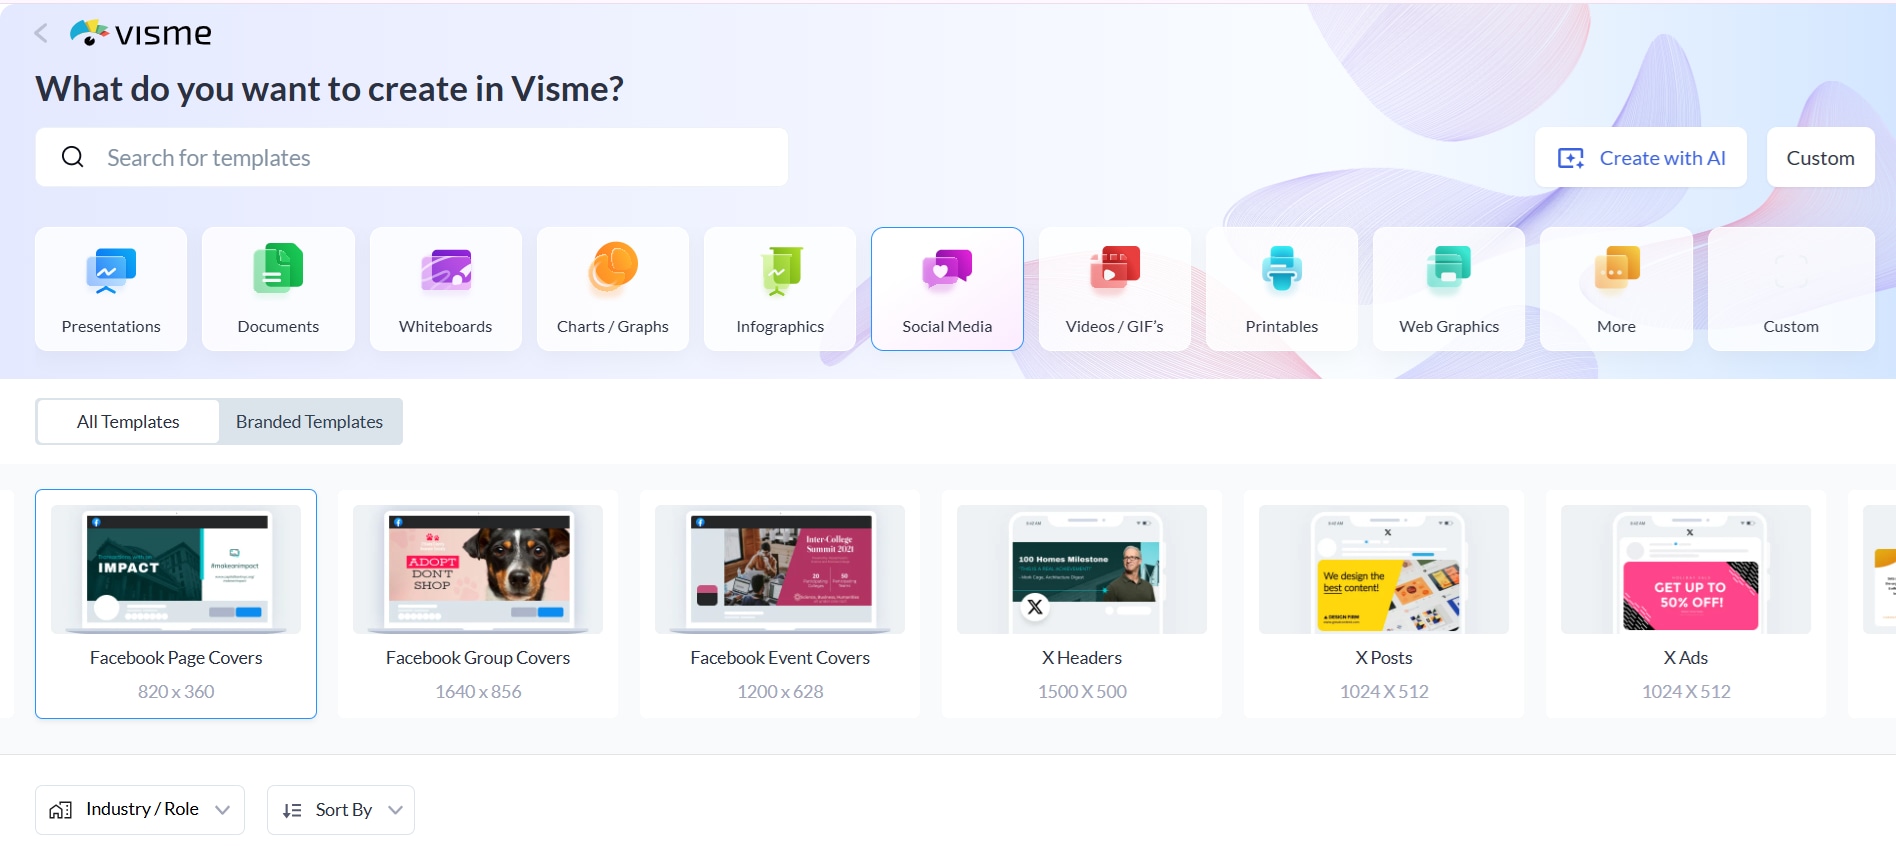
Task: Click the 'X Headers' title text
Action: [1082, 658]
